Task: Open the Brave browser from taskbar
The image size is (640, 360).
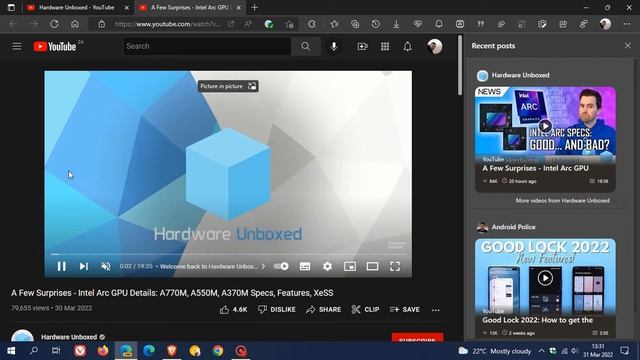Action: (x=172, y=351)
